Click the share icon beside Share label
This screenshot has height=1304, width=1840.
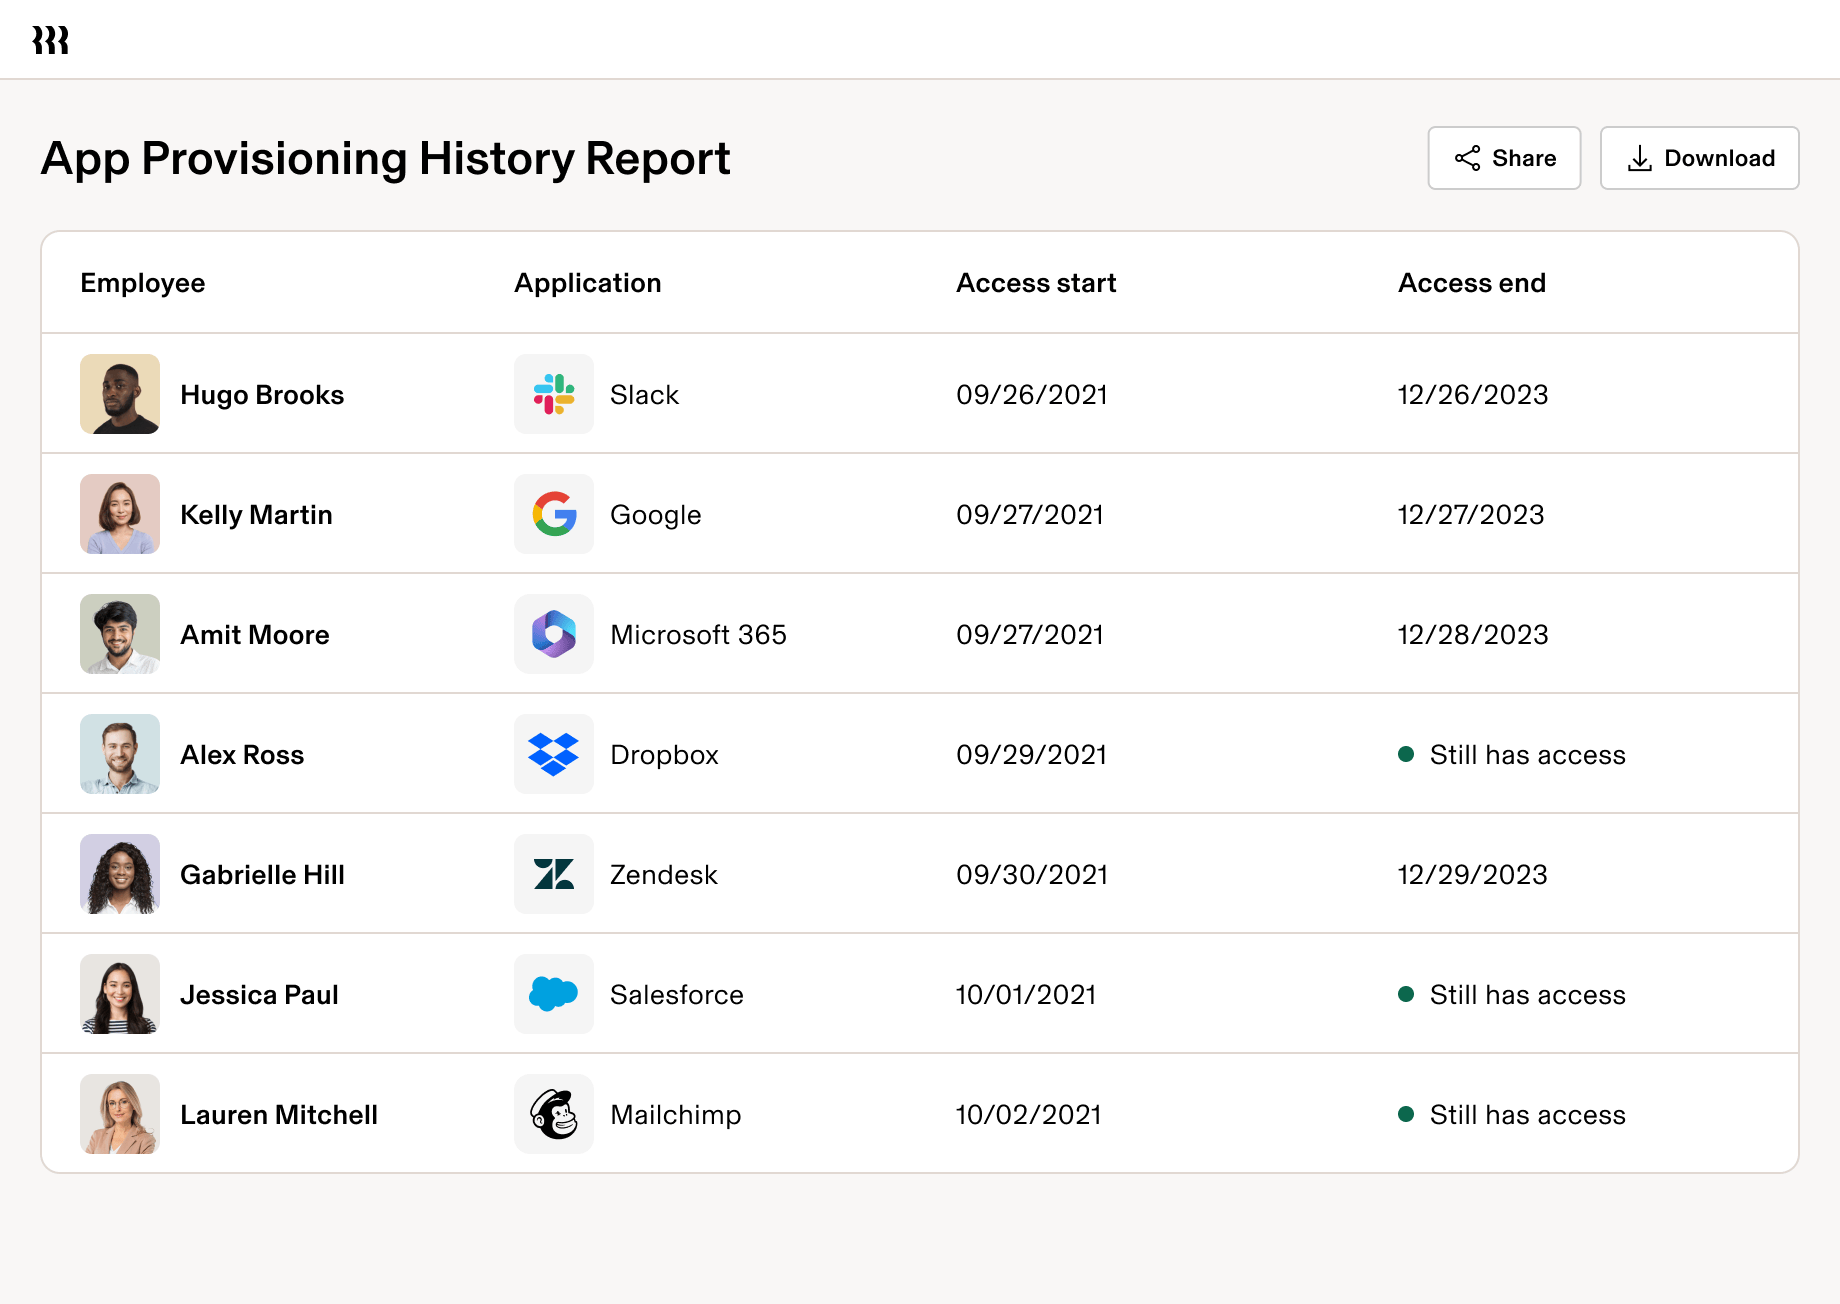1468,157
